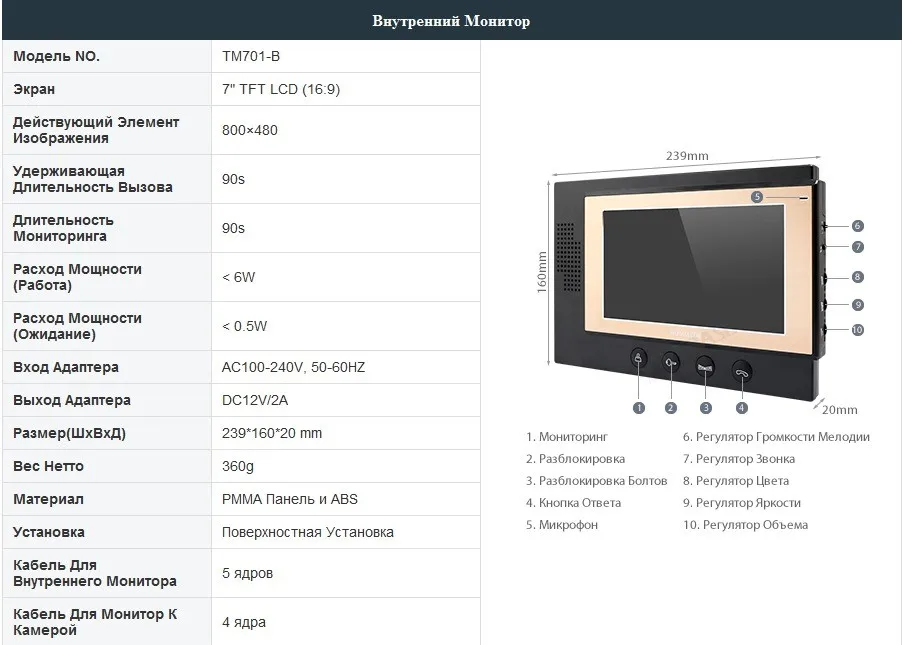903x645 pixels.
Task: Click callout number 5 near the microphone
Action: click(757, 197)
